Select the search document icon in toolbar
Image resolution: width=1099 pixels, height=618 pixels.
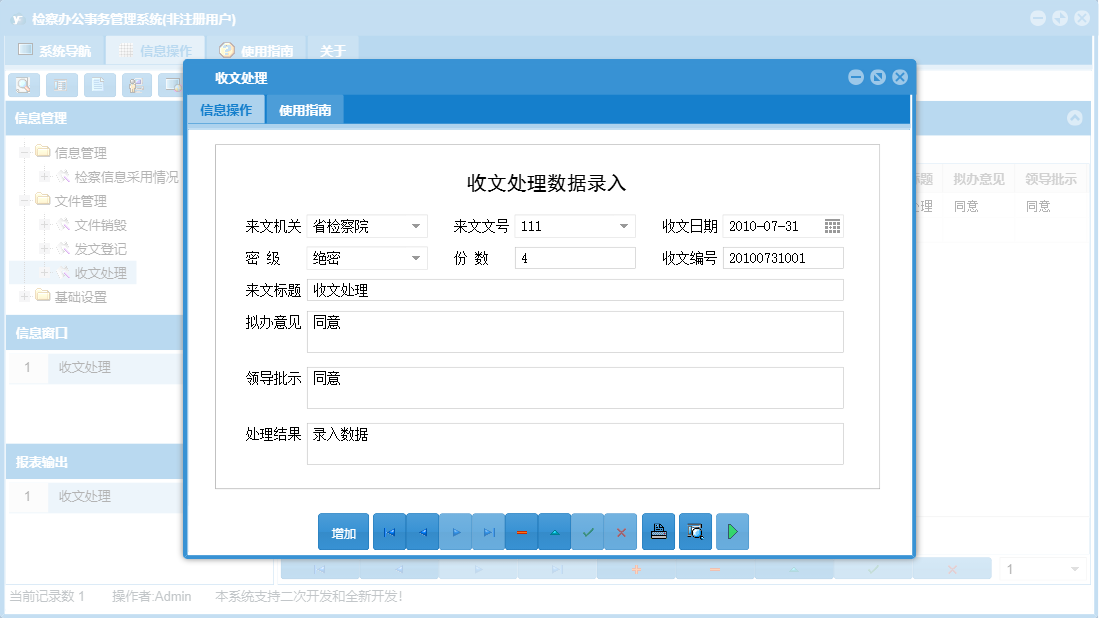click(x=22, y=85)
